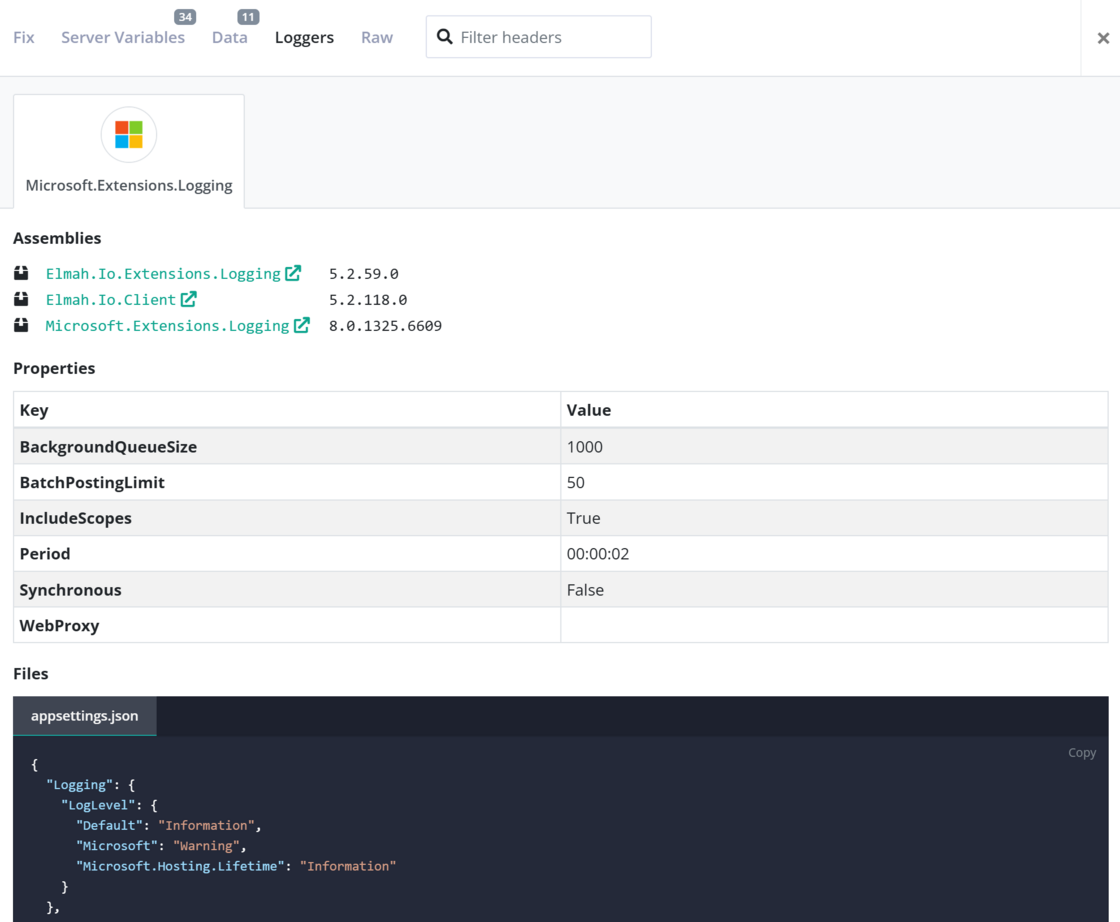Image resolution: width=1120 pixels, height=922 pixels.
Task: Select version text 5.2.118.0
Action: [368, 300]
